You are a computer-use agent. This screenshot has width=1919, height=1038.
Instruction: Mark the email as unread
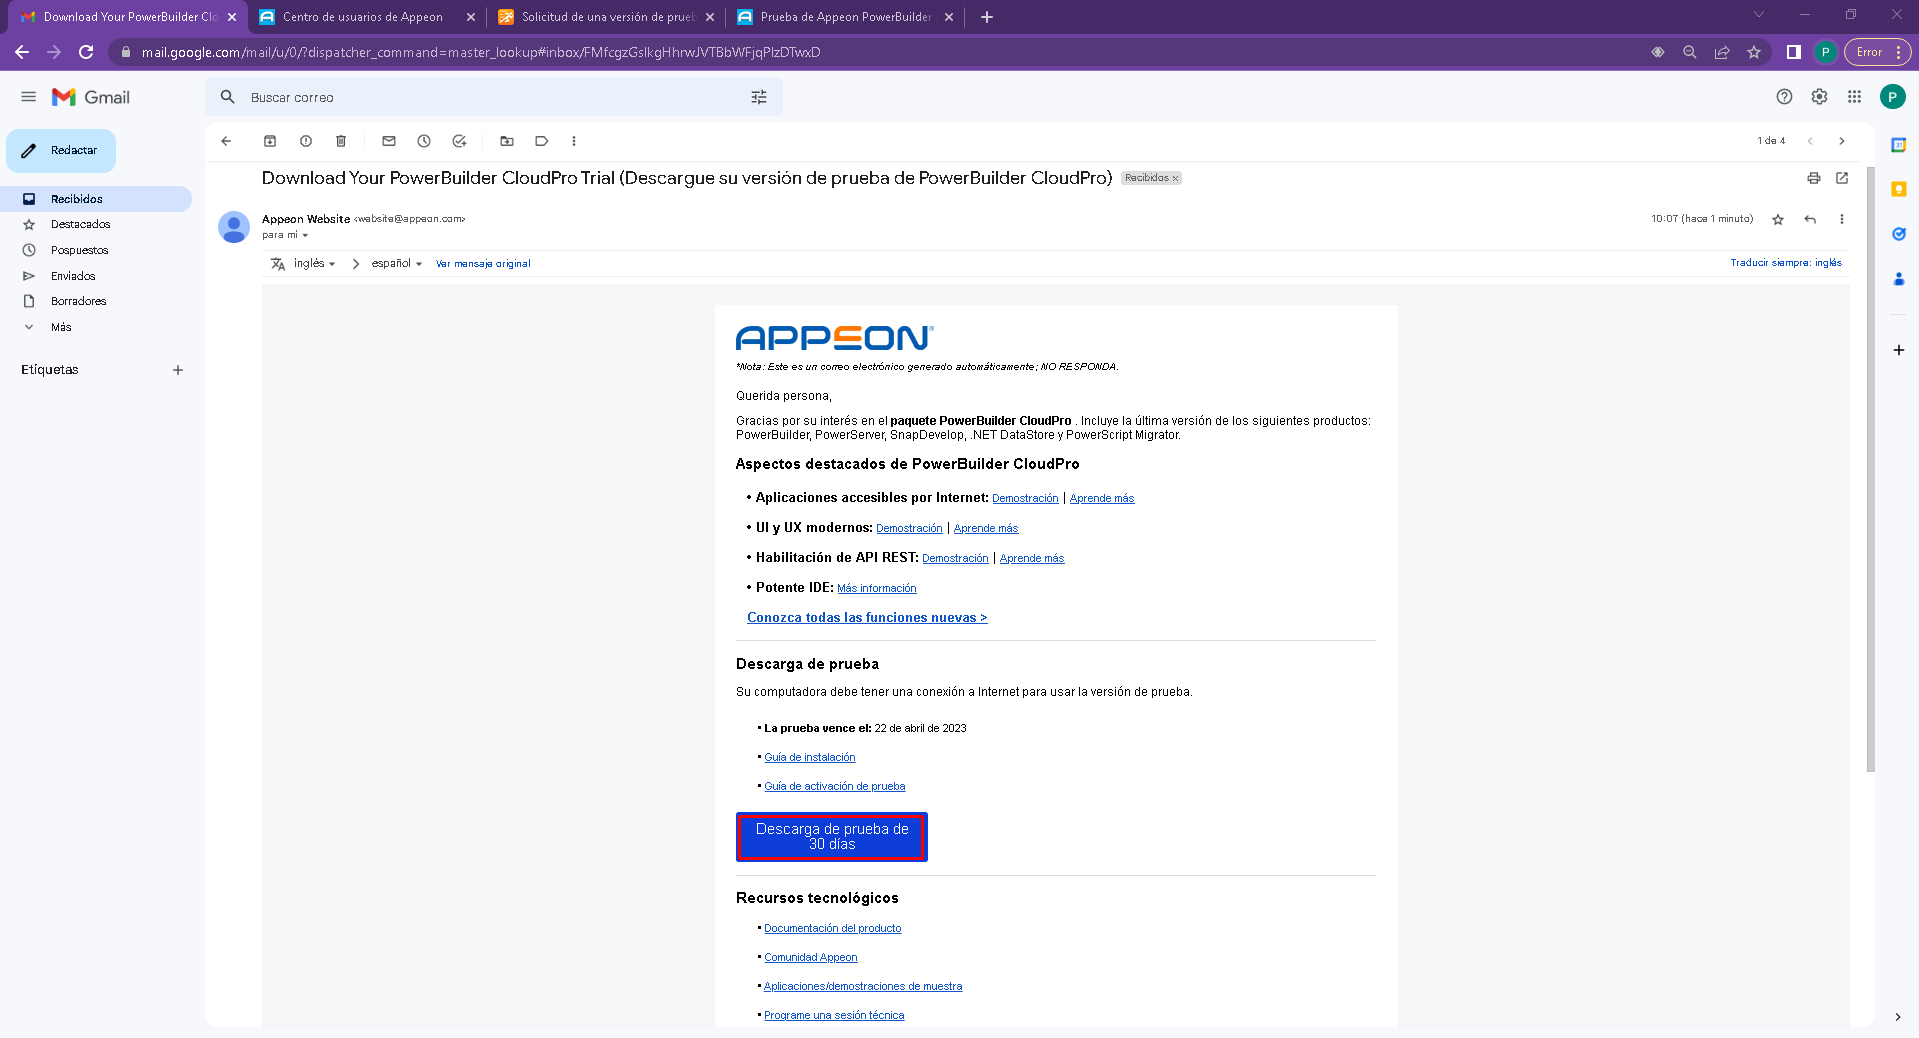click(x=389, y=141)
